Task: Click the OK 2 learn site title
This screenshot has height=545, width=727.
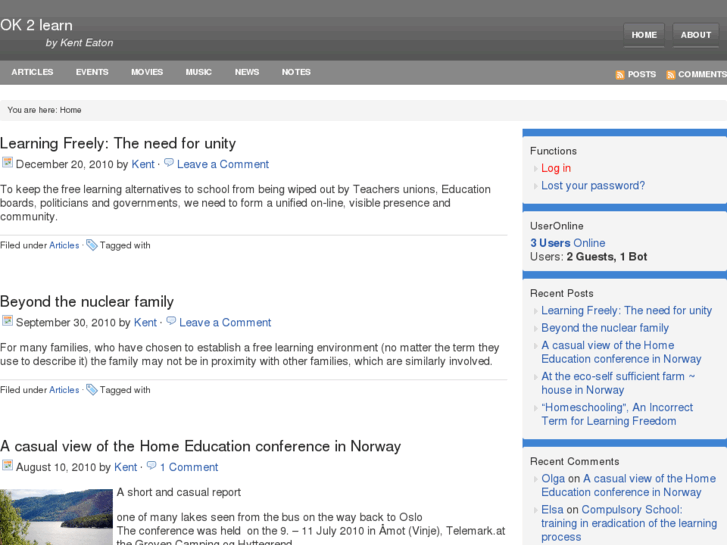Action: click(x=36, y=25)
